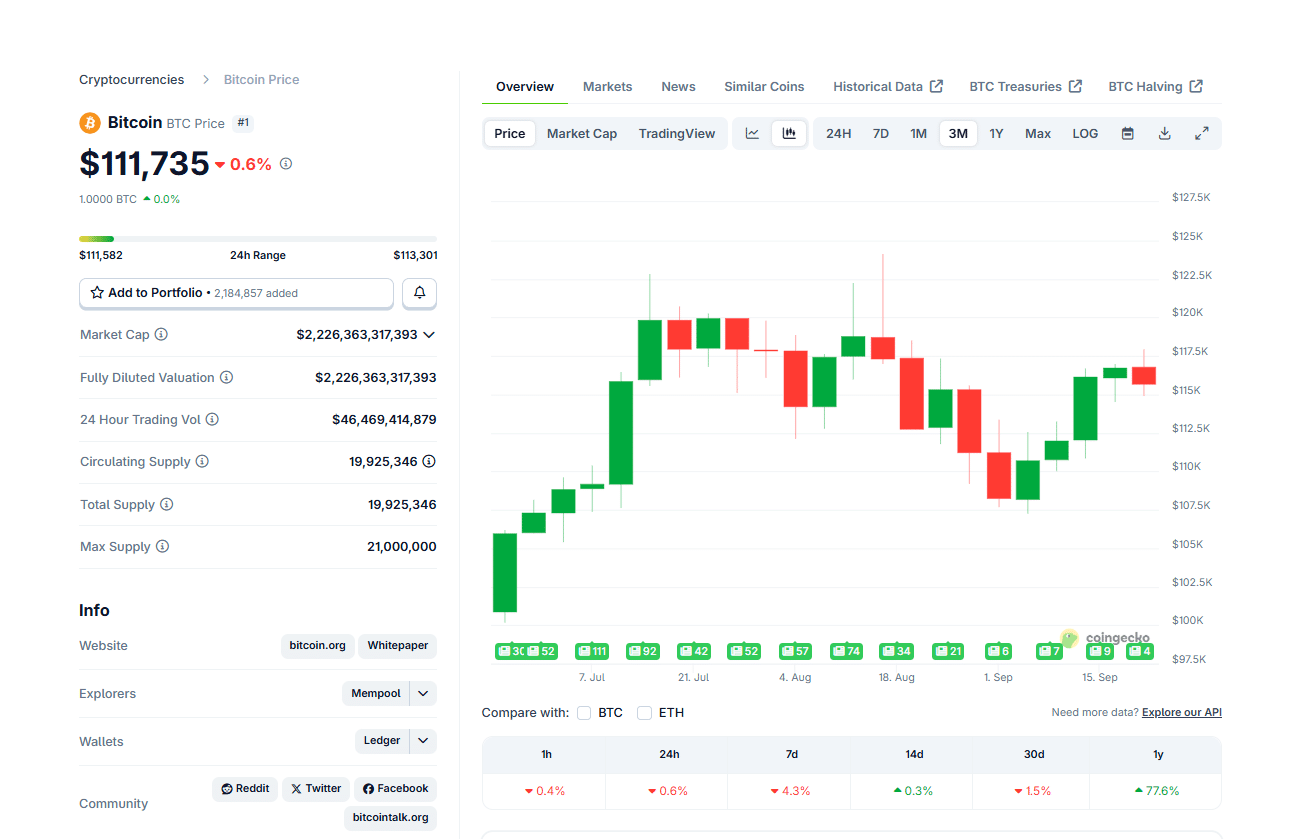Click the Bitcoin logo icon

[89, 122]
